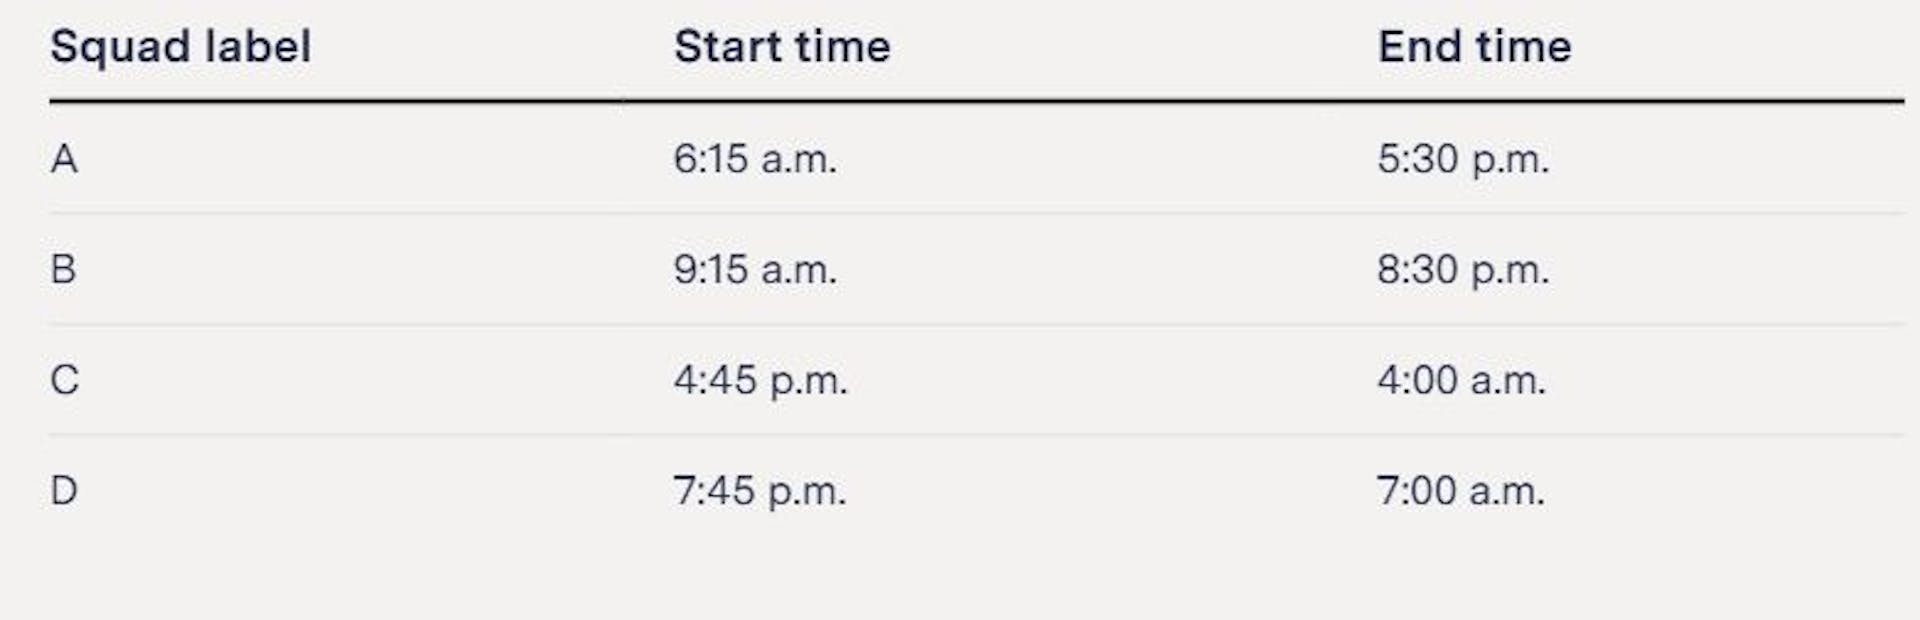Click the 7:45 p.m. start time
This screenshot has height=620, width=1920.
(x=760, y=491)
